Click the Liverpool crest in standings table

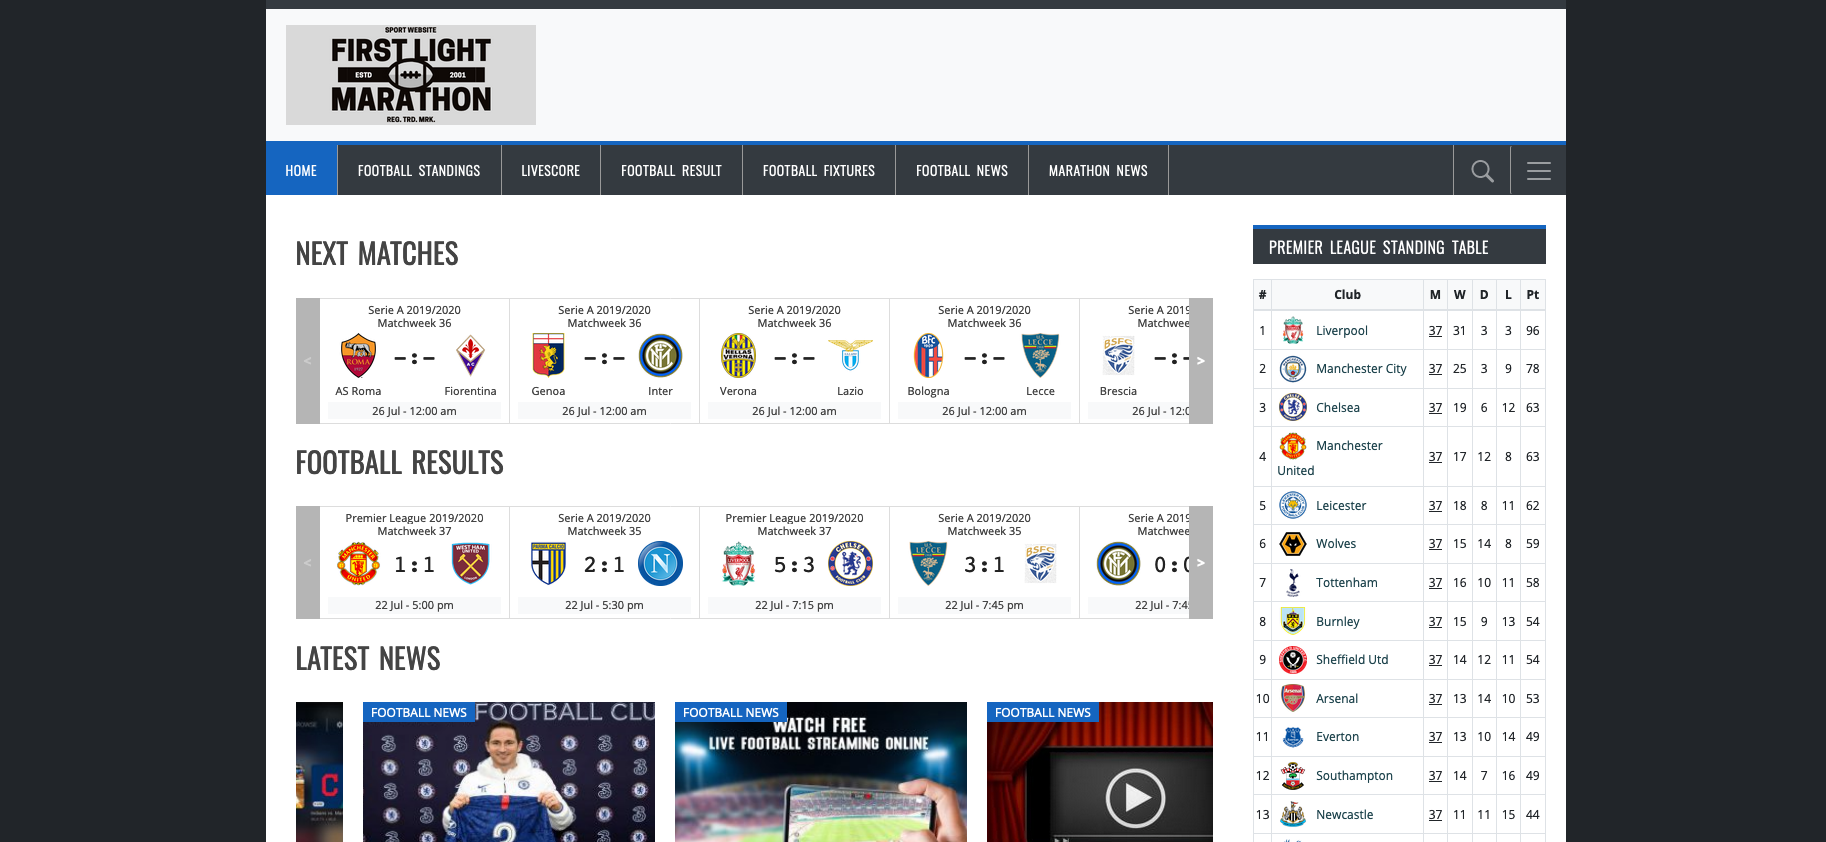pyautogui.click(x=1293, y=330)
